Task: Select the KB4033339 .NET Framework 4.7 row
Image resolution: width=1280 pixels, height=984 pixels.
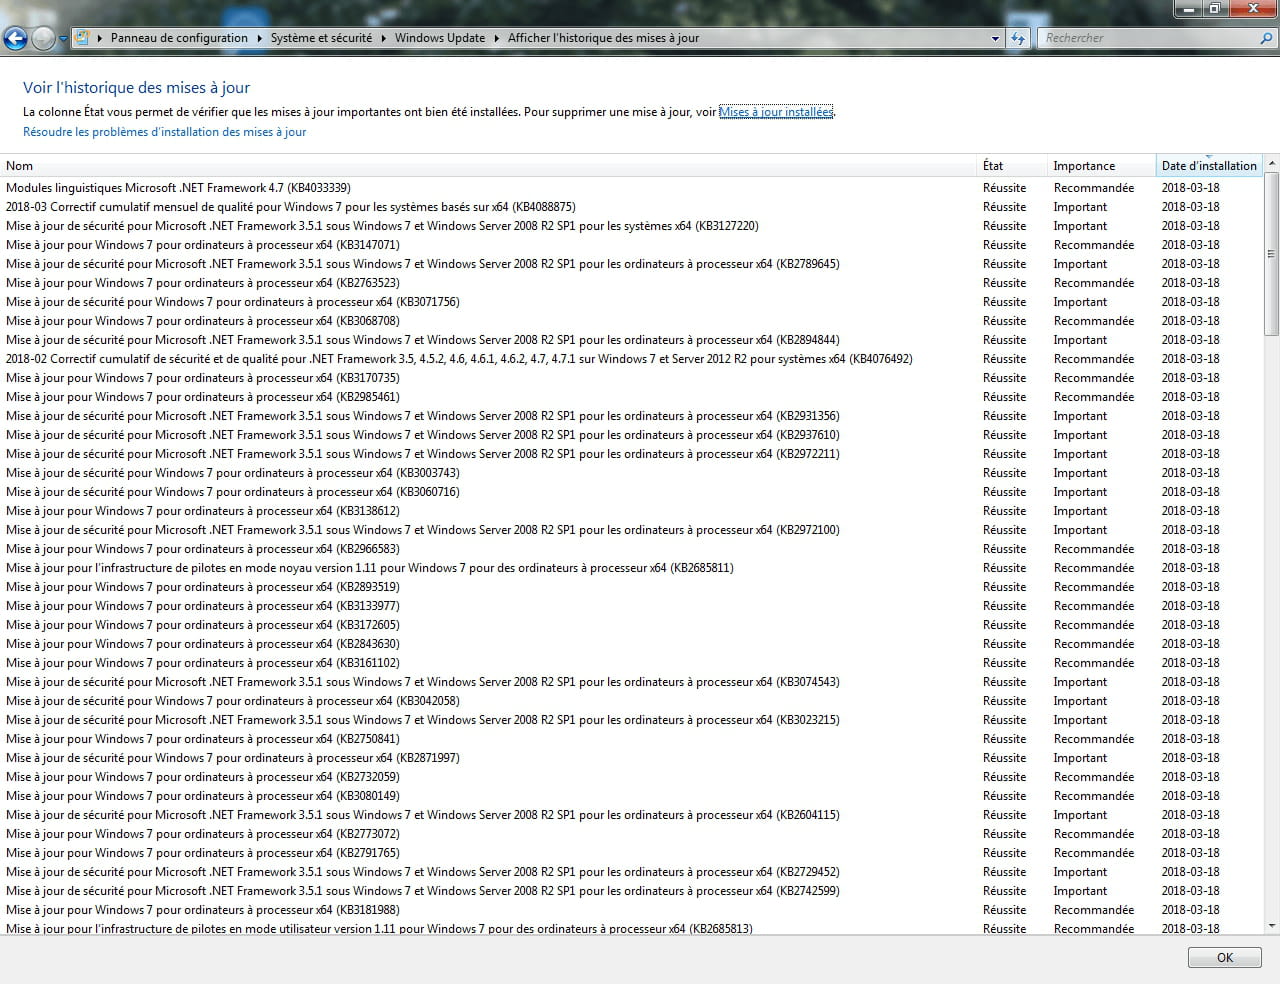Action: pyautogui.click(x=632, y=188)
